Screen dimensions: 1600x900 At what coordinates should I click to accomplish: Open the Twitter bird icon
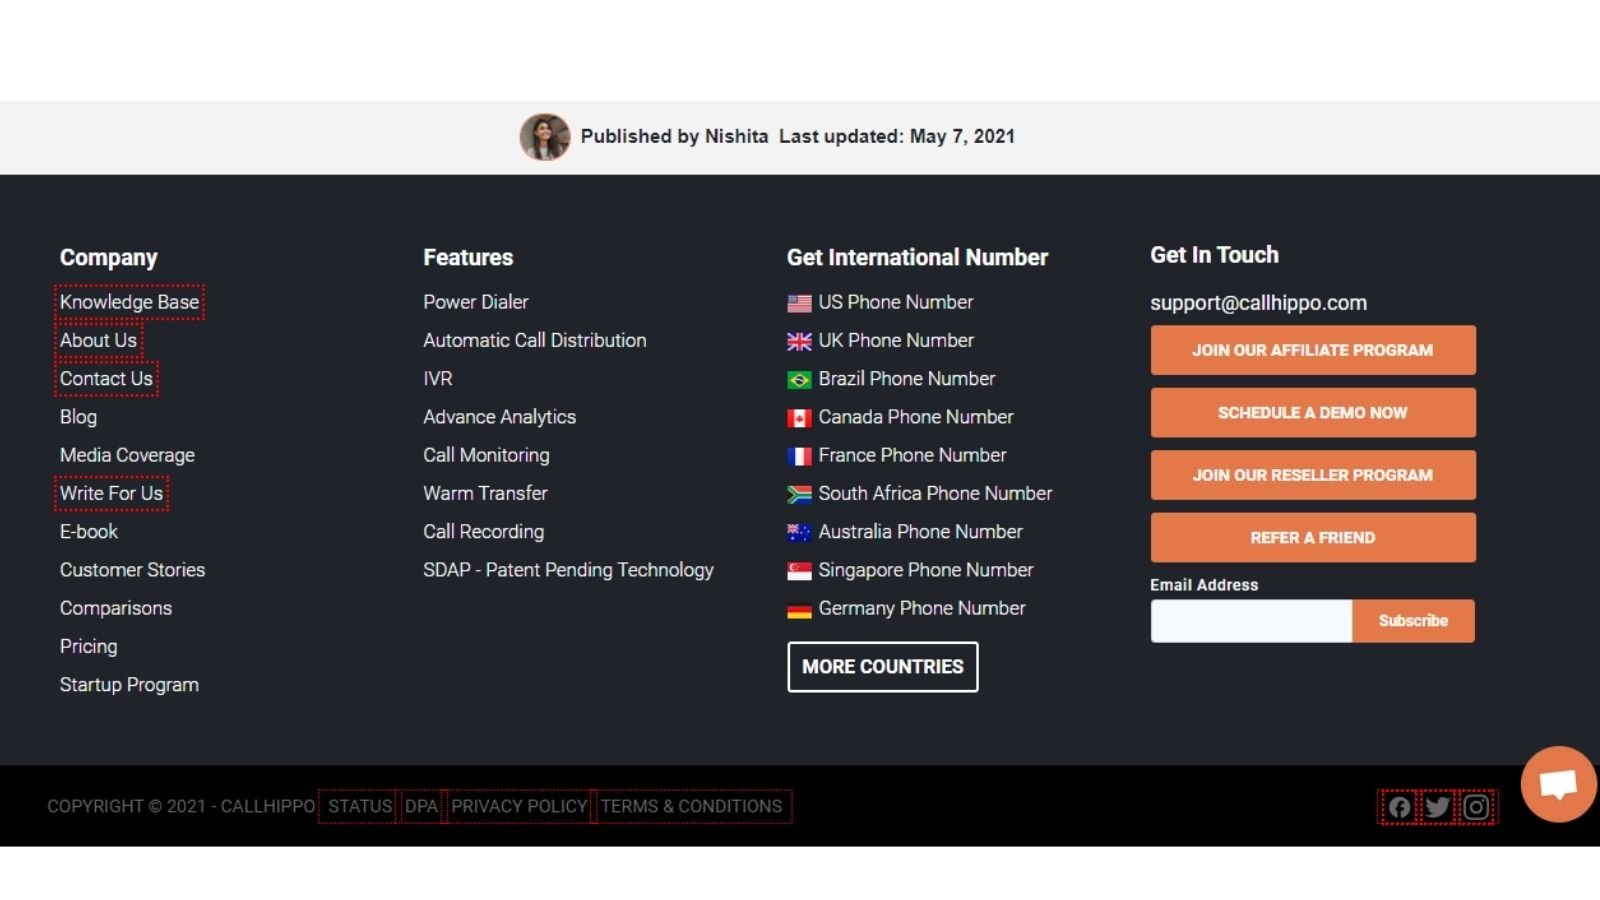tap(1437, 807)
